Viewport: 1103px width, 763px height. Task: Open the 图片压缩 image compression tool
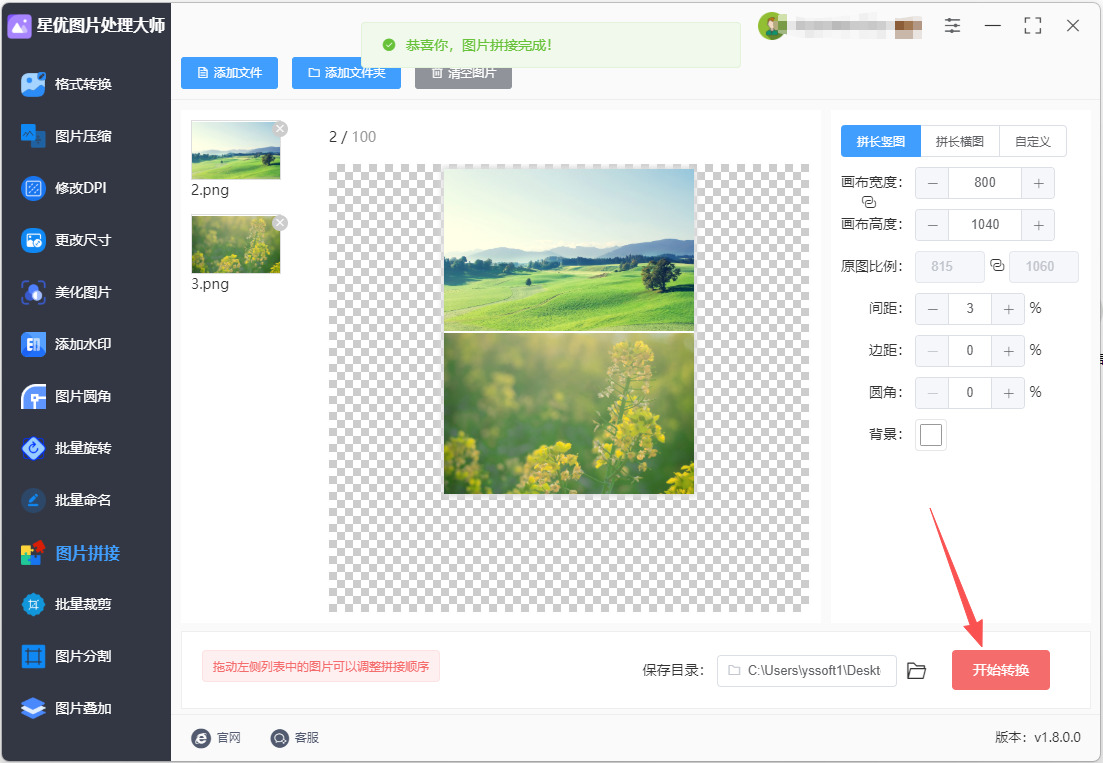pos(67,136)
